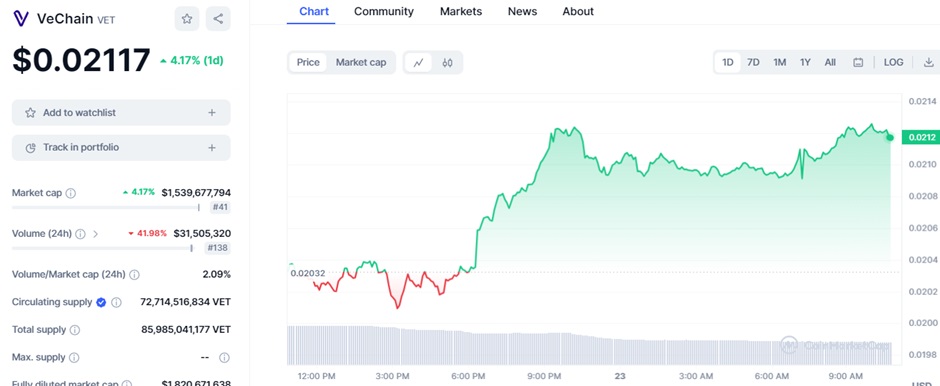Toggle LOG scale on chart

tap(893, 62)
